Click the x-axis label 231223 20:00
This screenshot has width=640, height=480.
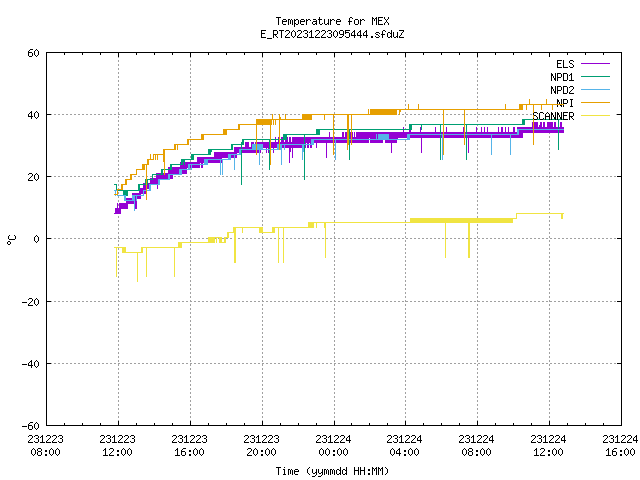tap(262, 446)
